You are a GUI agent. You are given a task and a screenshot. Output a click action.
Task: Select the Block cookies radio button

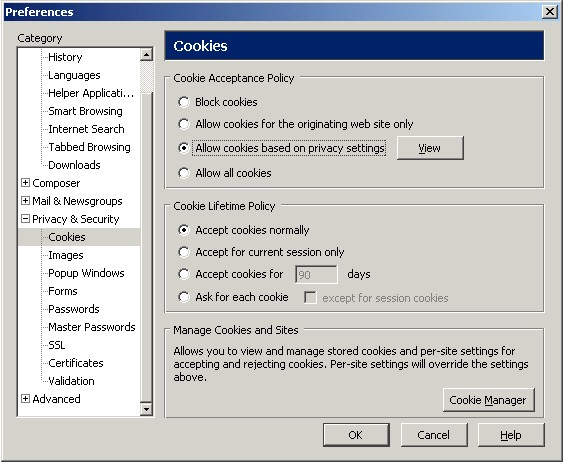pyautogui.click(x=184, y=102)
